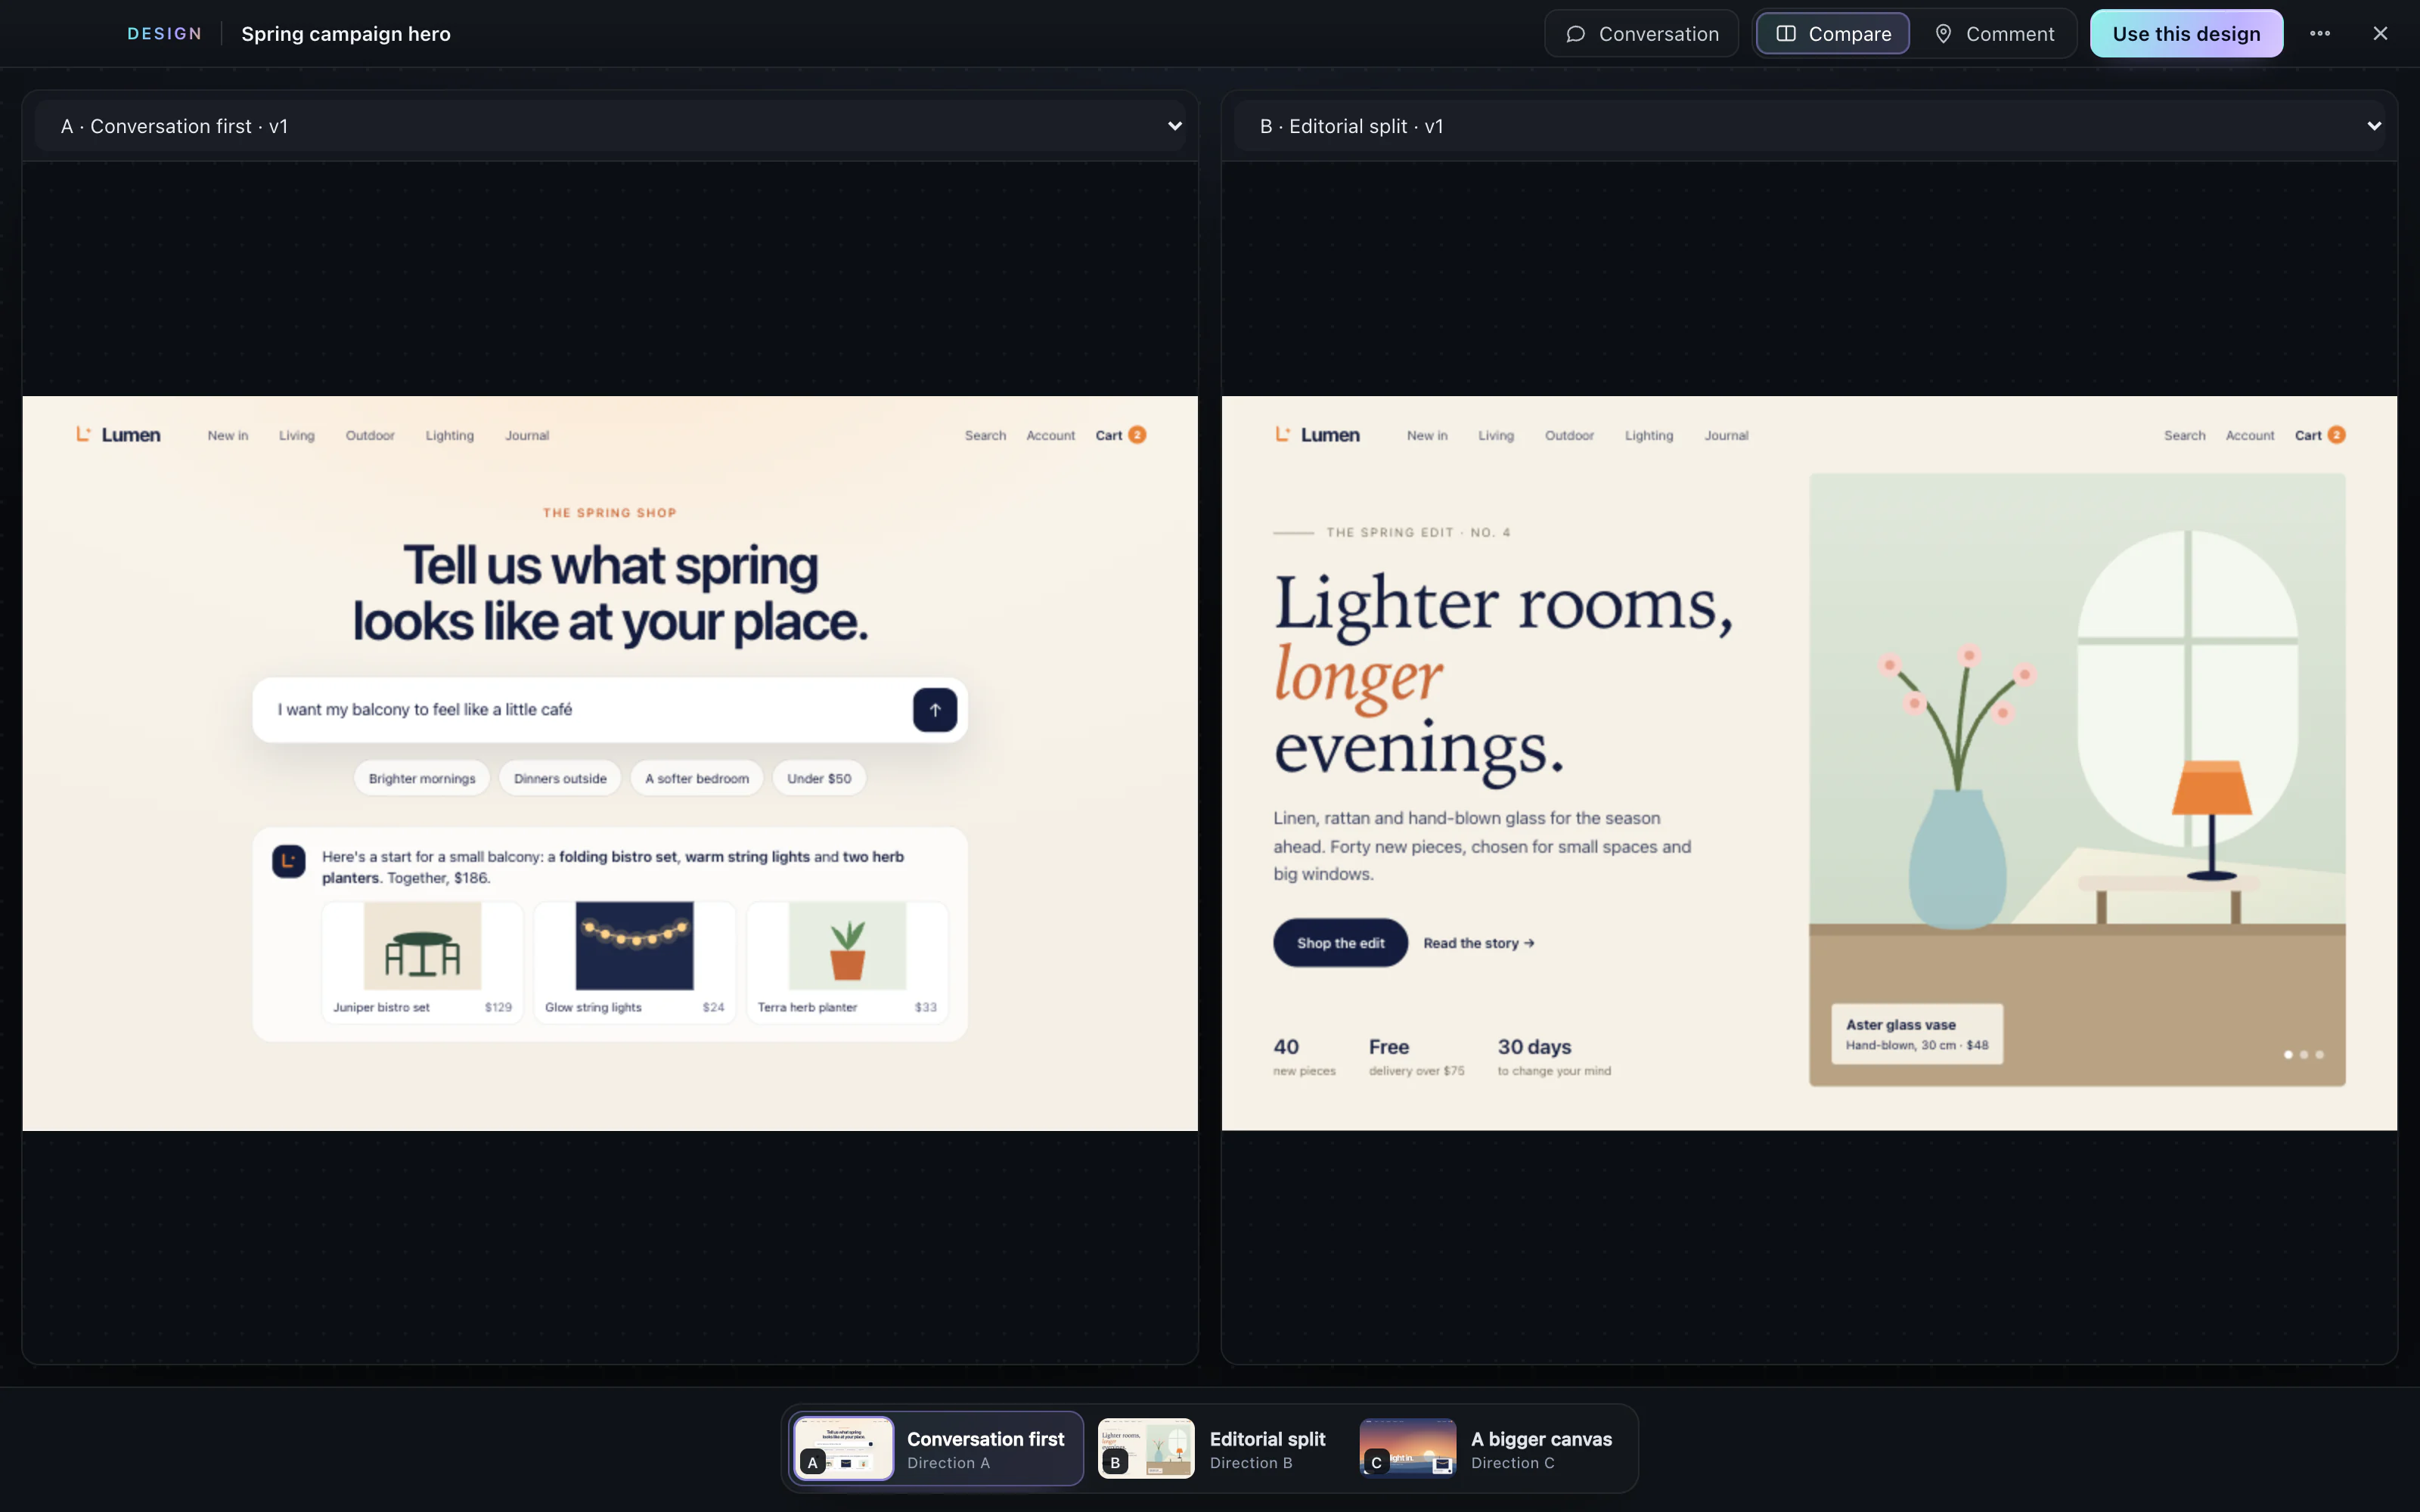Open Lighting nav link in design B
The height and width of the screenshot is (1512, 2420).
(1649, 436)
